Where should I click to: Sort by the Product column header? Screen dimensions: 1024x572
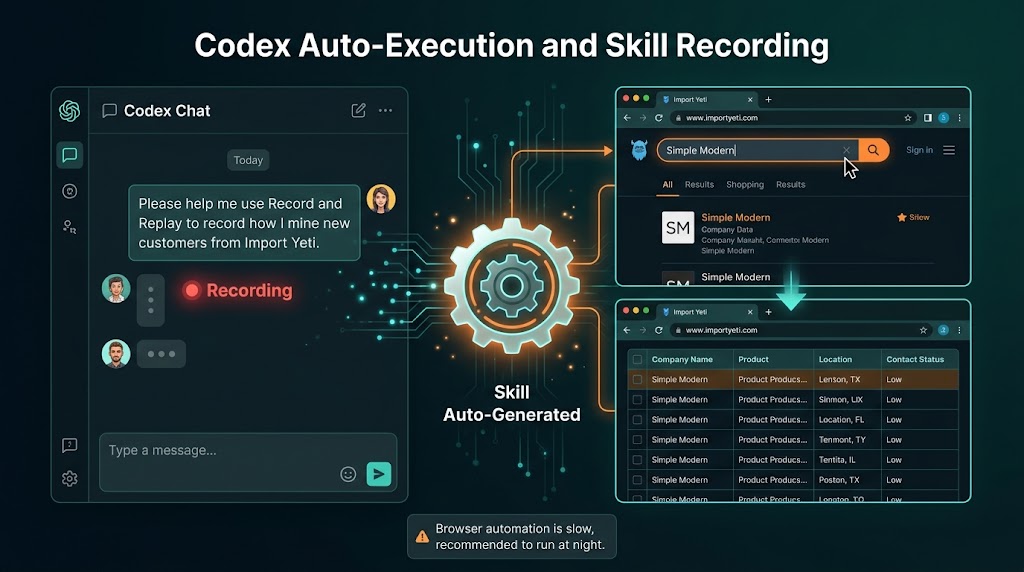(753, 359)
